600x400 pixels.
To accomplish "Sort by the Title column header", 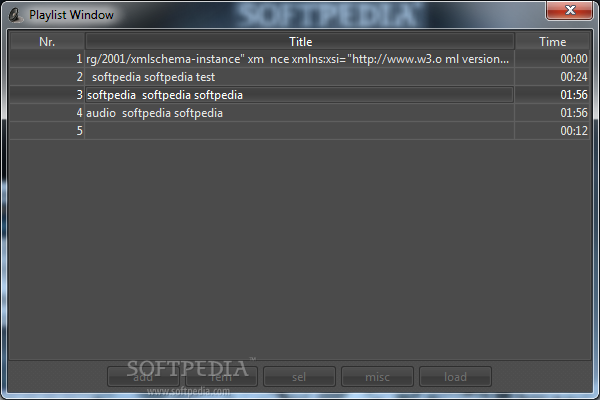I will click(300, 41).
